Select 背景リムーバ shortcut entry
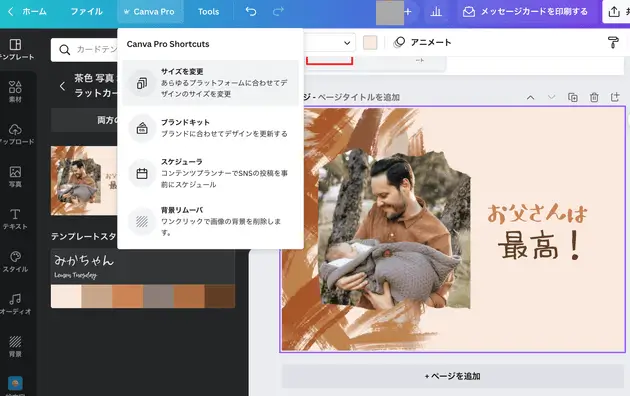This screenshot has width=630, height=396. pyautogui.click(x=211, y=221)
